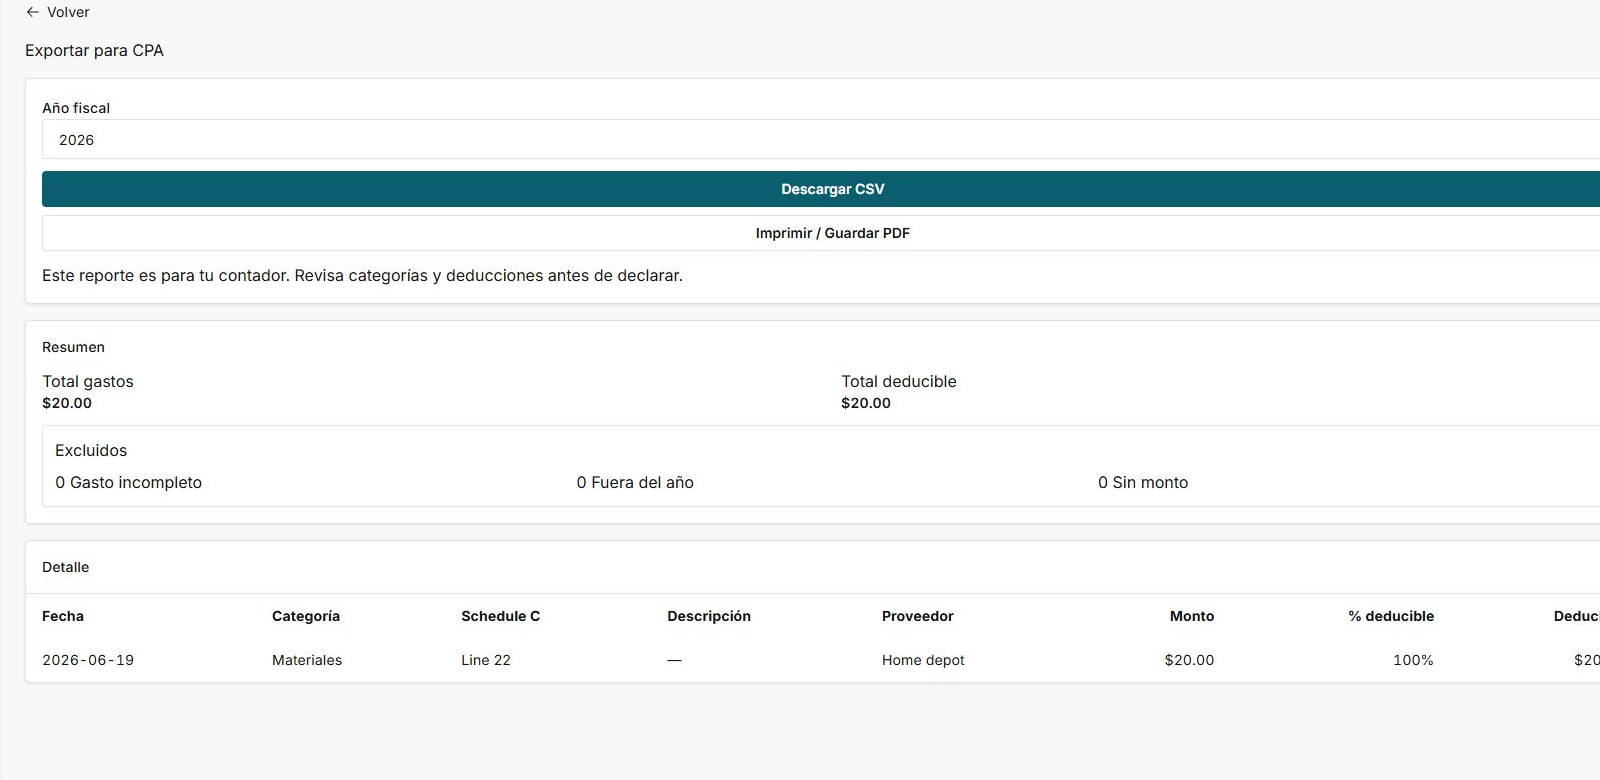
Task: Select the Fecha column header
Action: click(x=63, y=616)
